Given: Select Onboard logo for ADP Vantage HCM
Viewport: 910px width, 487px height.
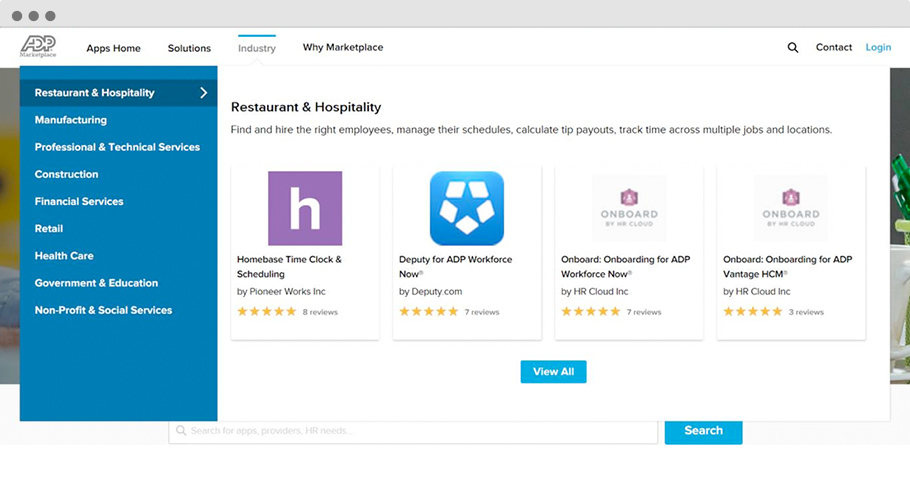Looking at the screenshot, I should [791, 208].
